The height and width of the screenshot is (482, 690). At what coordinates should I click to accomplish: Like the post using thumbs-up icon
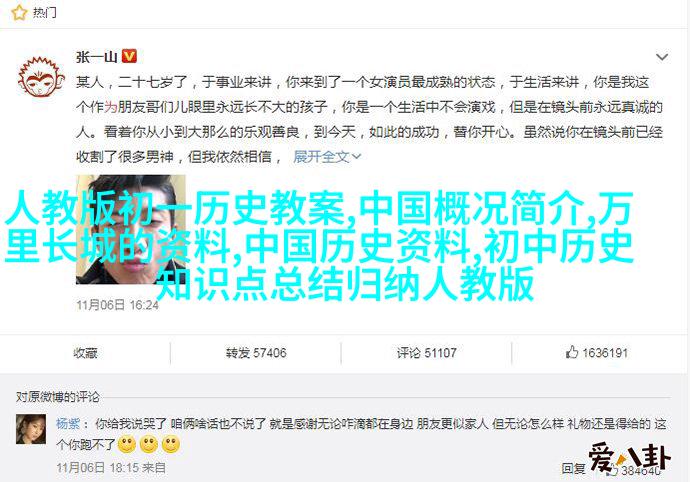pos(572,352)
